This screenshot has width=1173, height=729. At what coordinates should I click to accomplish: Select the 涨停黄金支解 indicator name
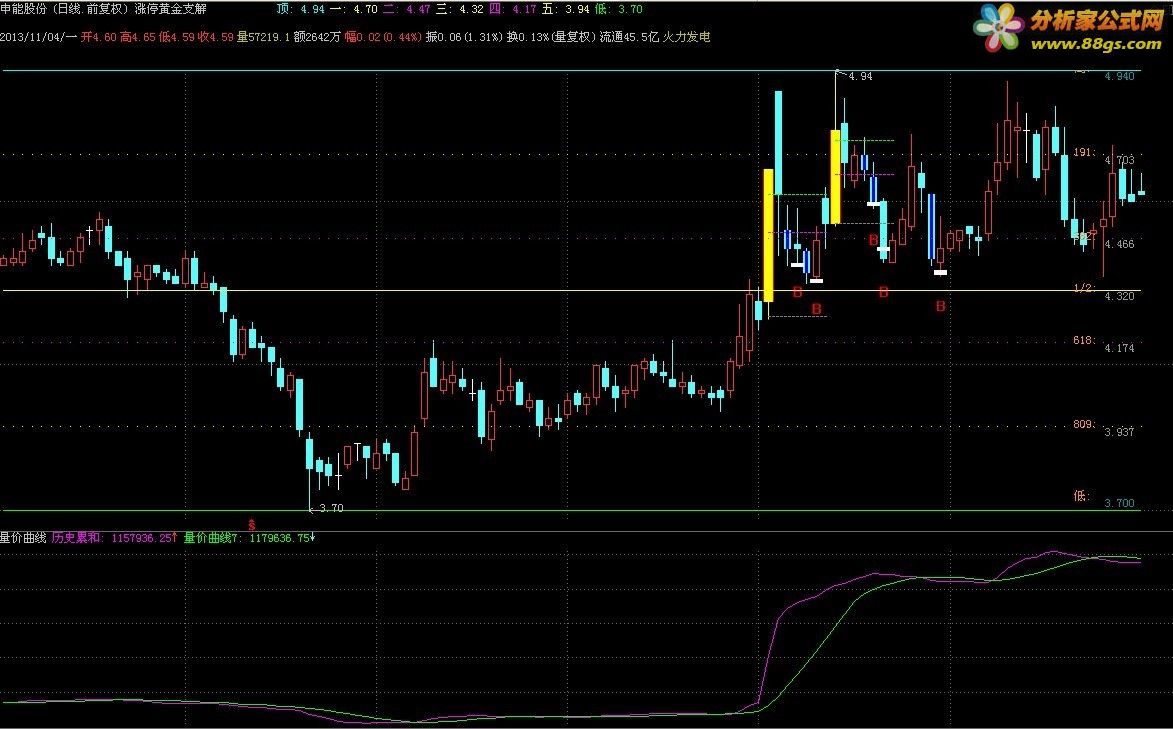171,9
